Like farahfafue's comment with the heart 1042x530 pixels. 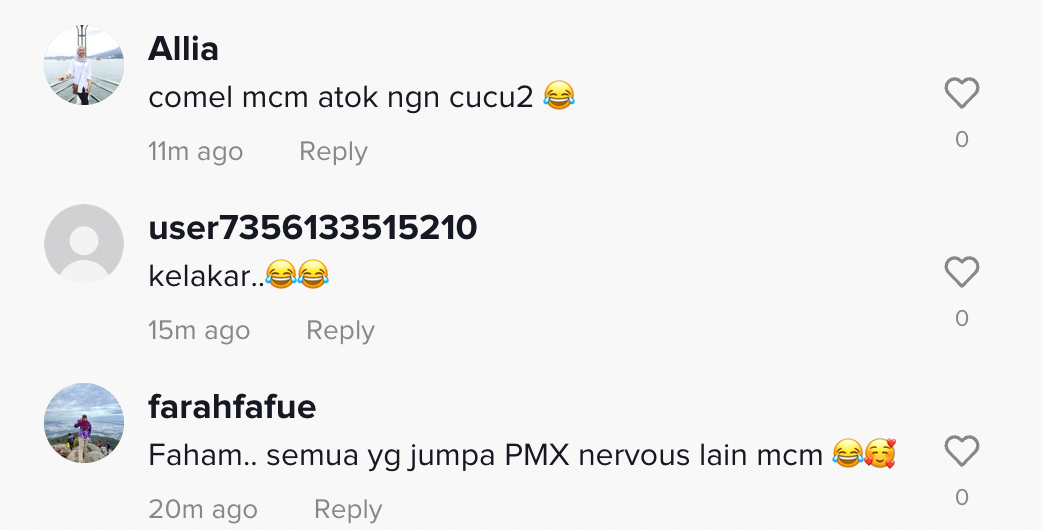[x=962, y=452]
